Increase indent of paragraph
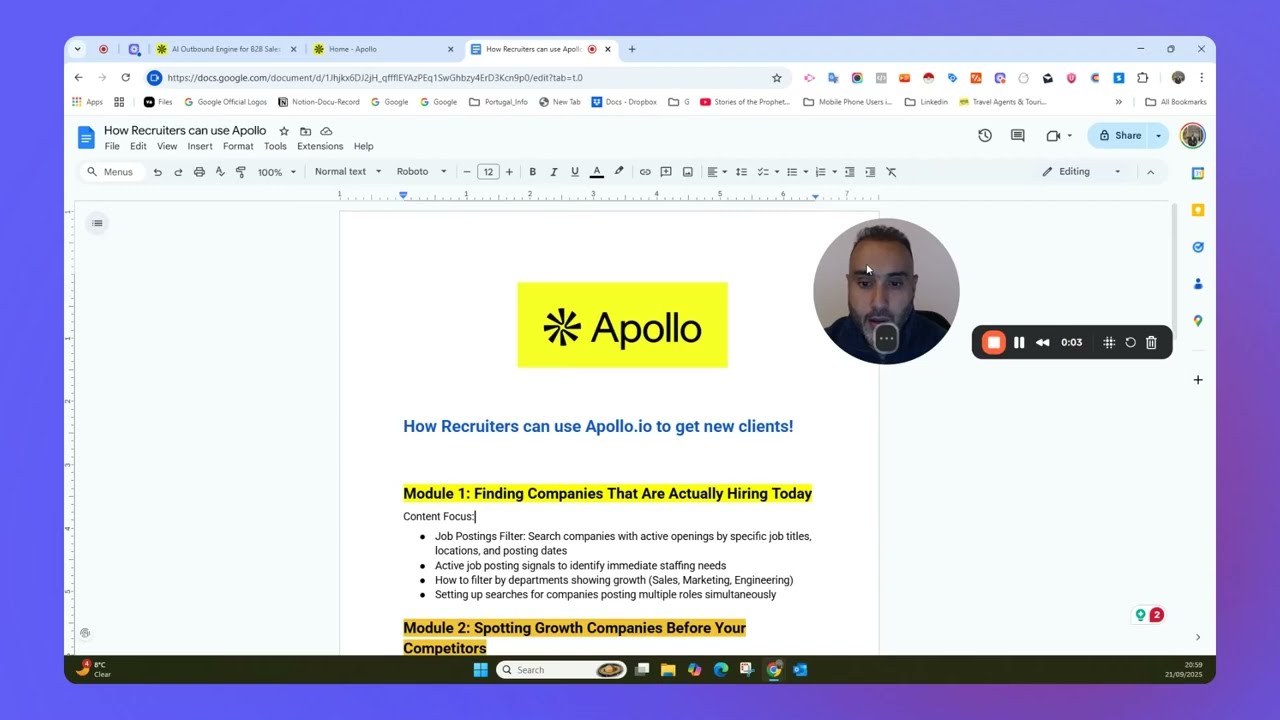 (870, 172)
